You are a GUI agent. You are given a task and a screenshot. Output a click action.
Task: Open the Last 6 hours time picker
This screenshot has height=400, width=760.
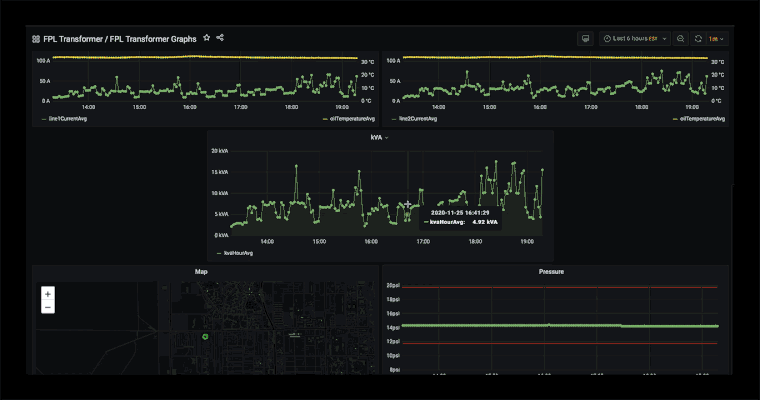pyautogui.click(x=635, y=39)
